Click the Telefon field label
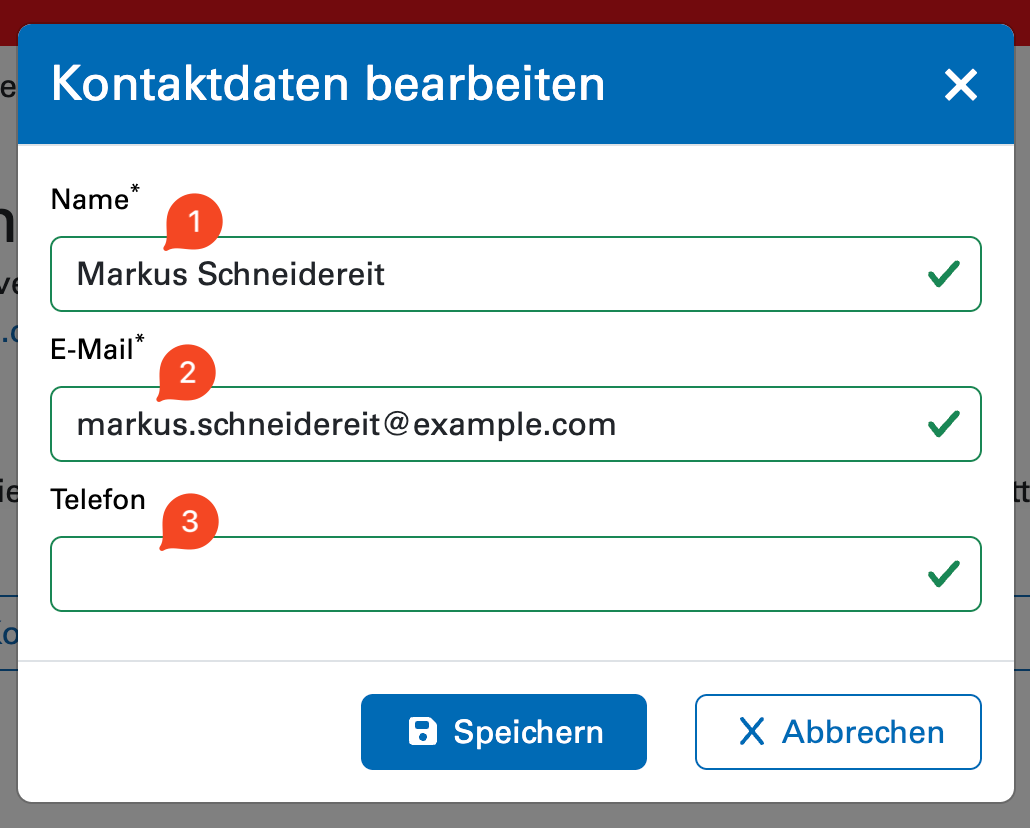The width and height of the screenshot is (1030, 828). point(98,499)
